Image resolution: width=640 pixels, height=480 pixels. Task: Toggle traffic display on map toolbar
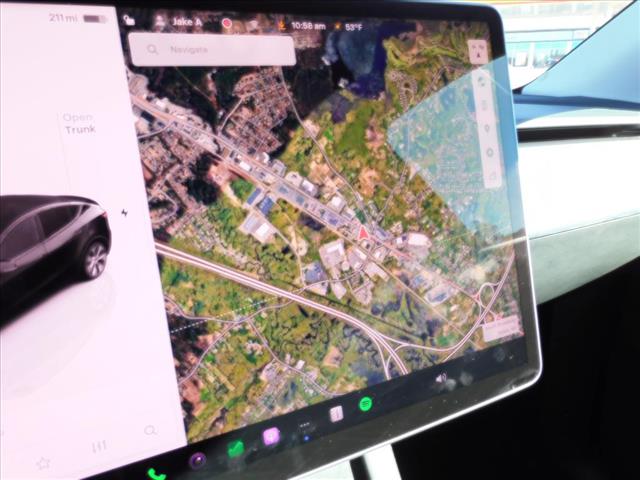point(484,105)
